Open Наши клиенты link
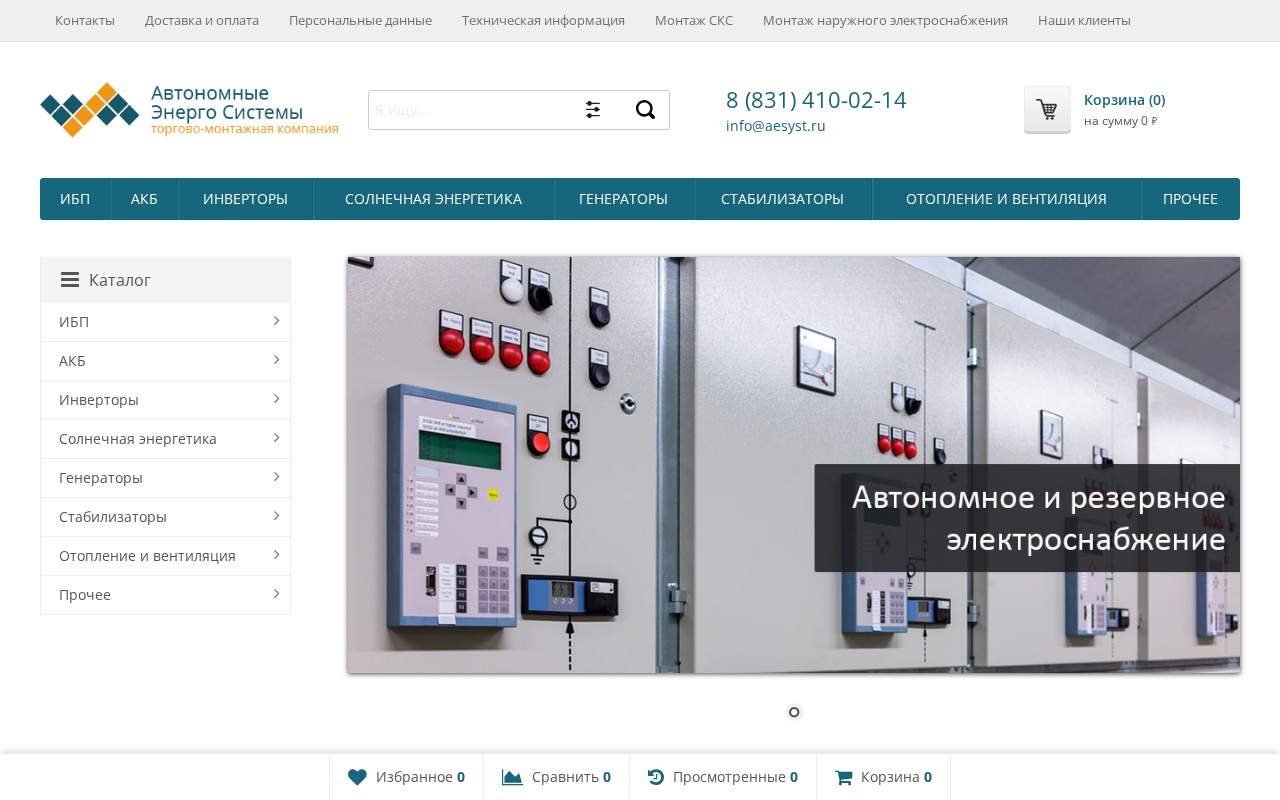This screenshot has width=1280, height=800. tap(1084, 20)
